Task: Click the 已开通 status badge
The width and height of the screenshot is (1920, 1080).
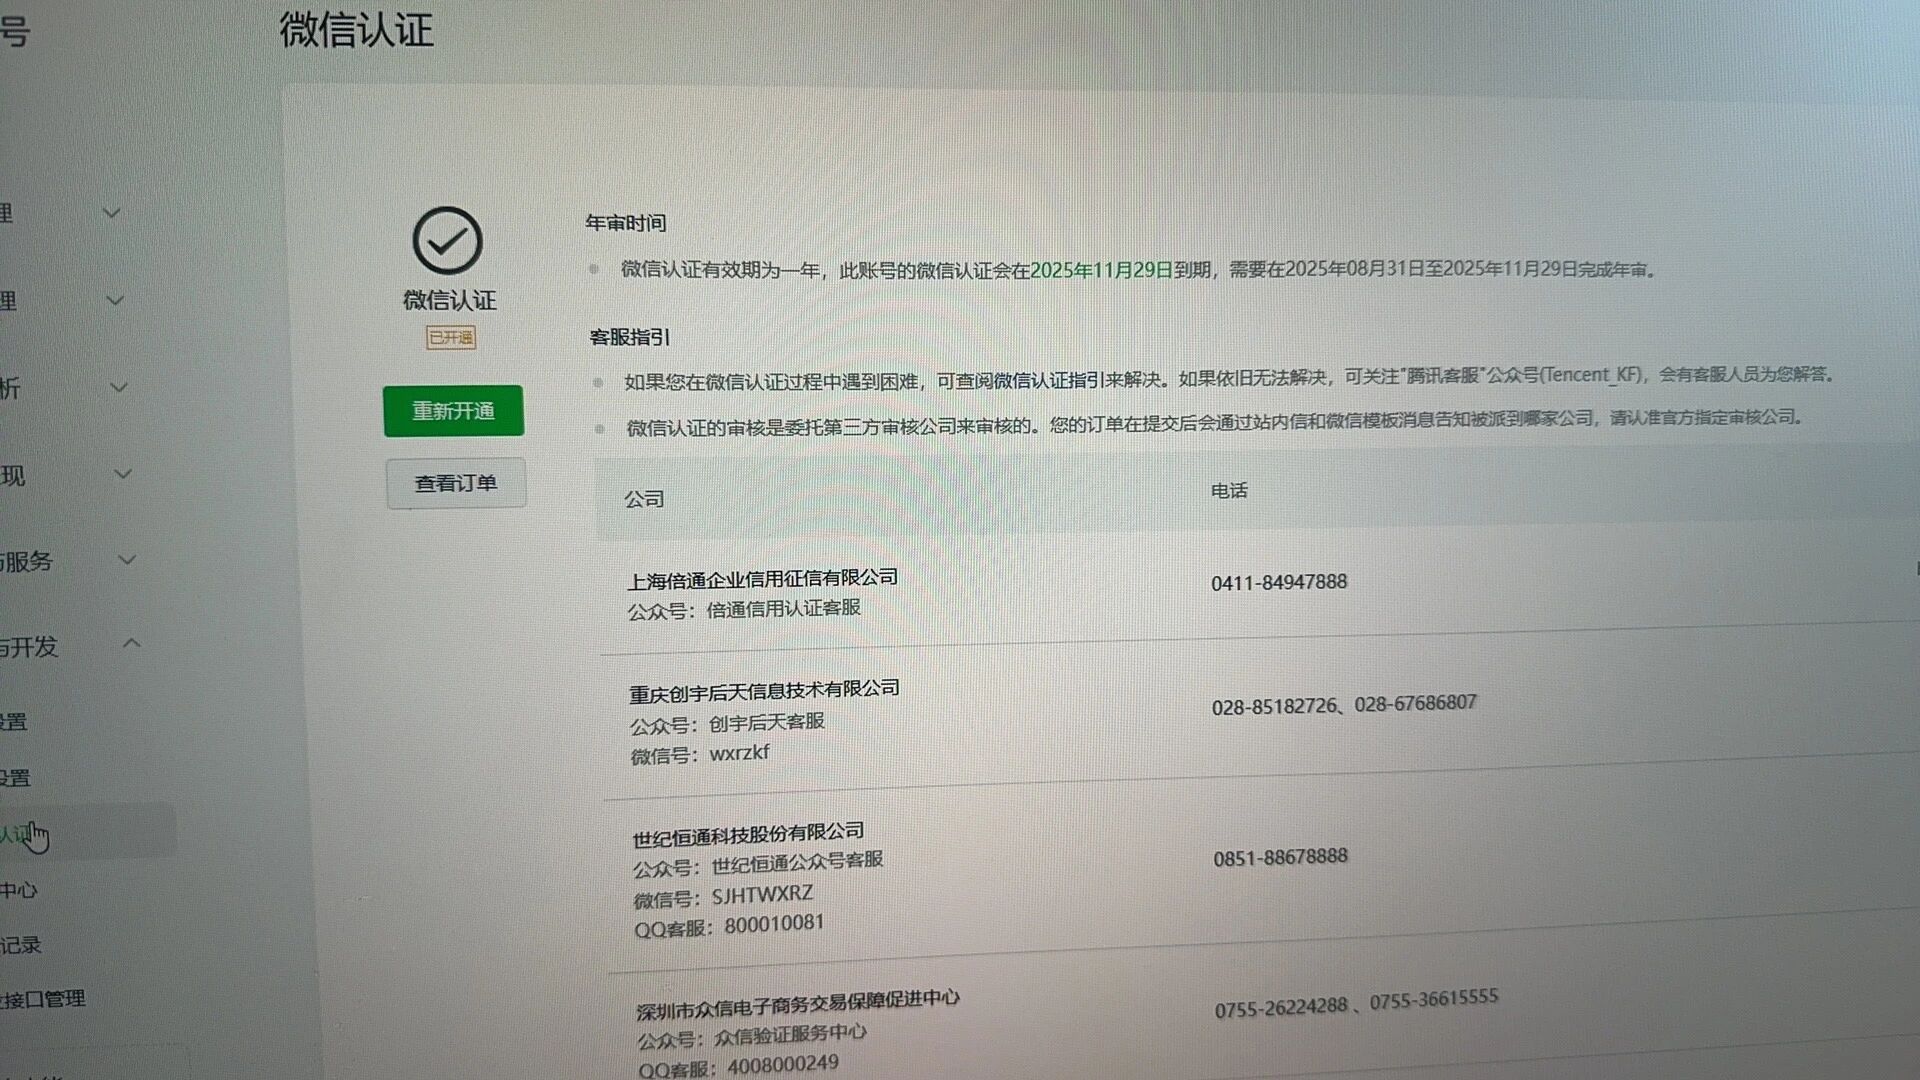Action: tap(451, 338)
